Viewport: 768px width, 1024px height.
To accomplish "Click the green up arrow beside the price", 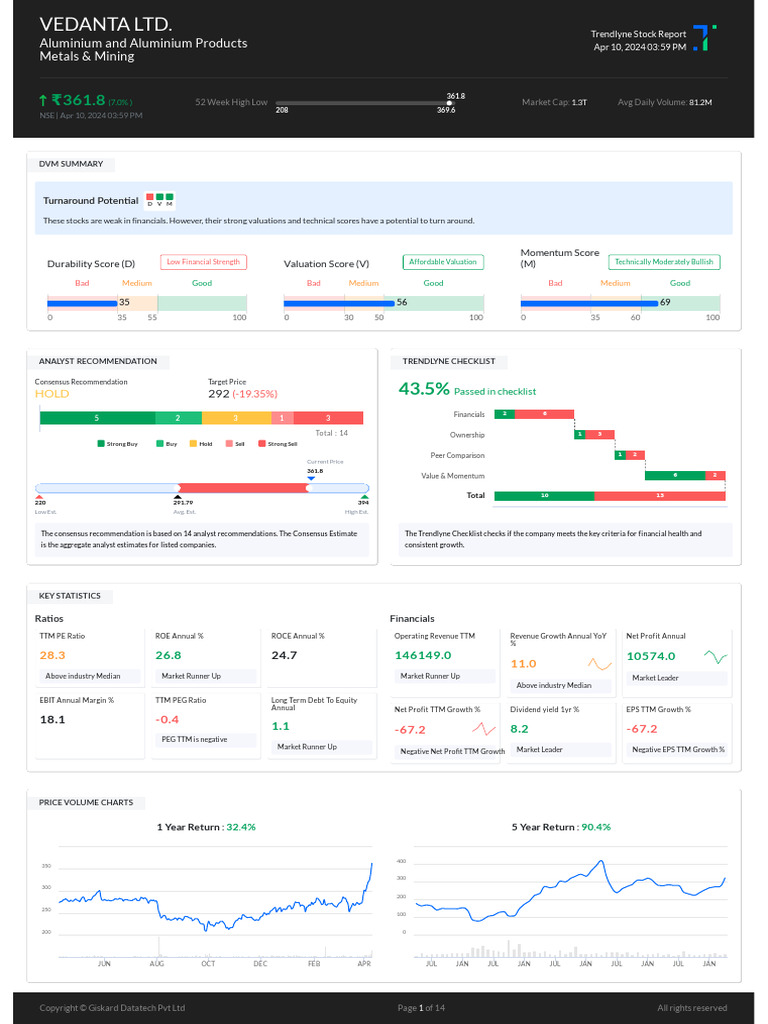I will tap(43, 100).
